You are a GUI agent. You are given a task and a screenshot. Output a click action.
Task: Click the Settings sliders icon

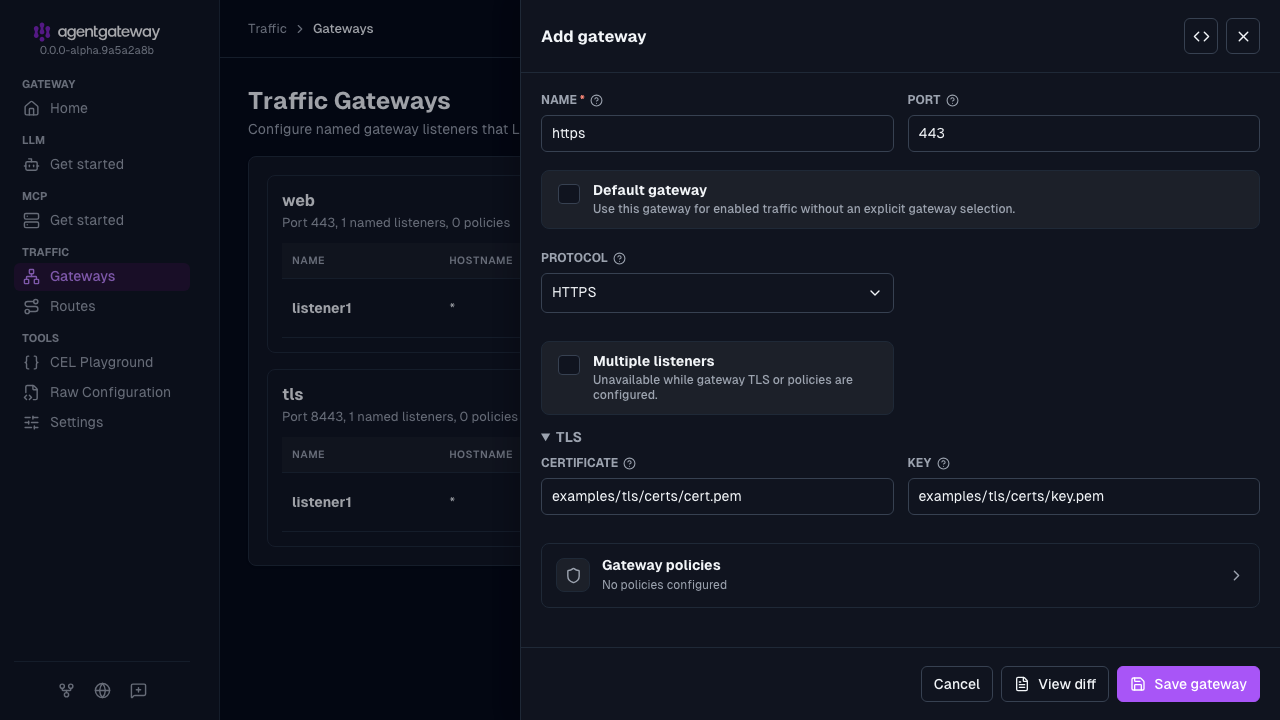tap(32, 422)
